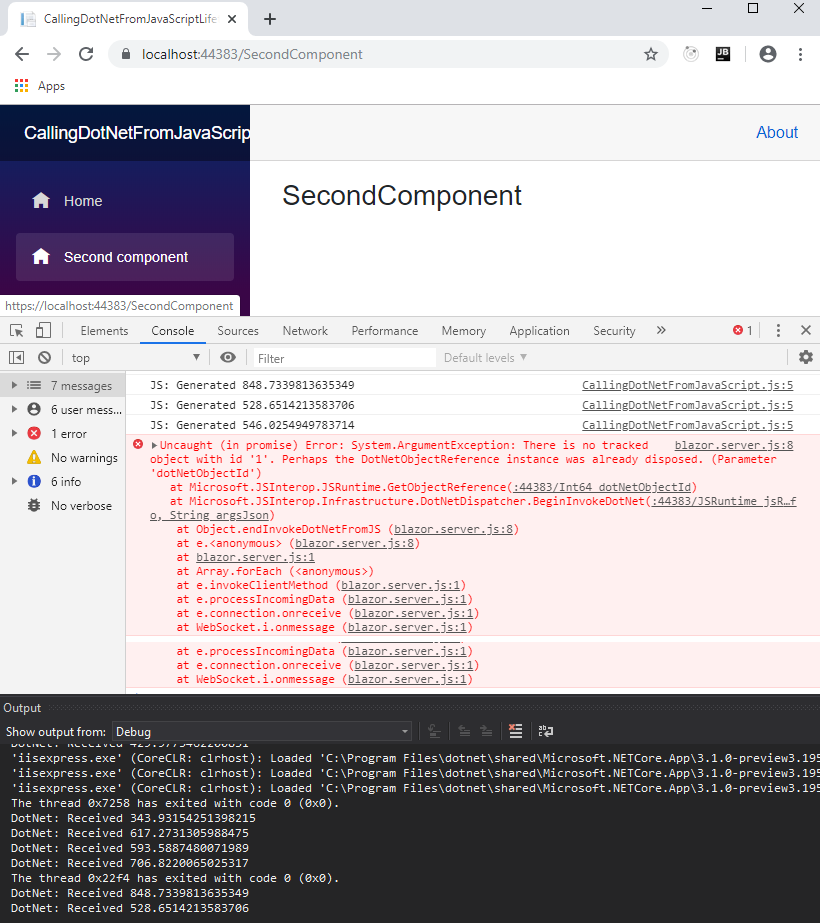Clear the console messages
Screen dimensions: 820x923
44,358
